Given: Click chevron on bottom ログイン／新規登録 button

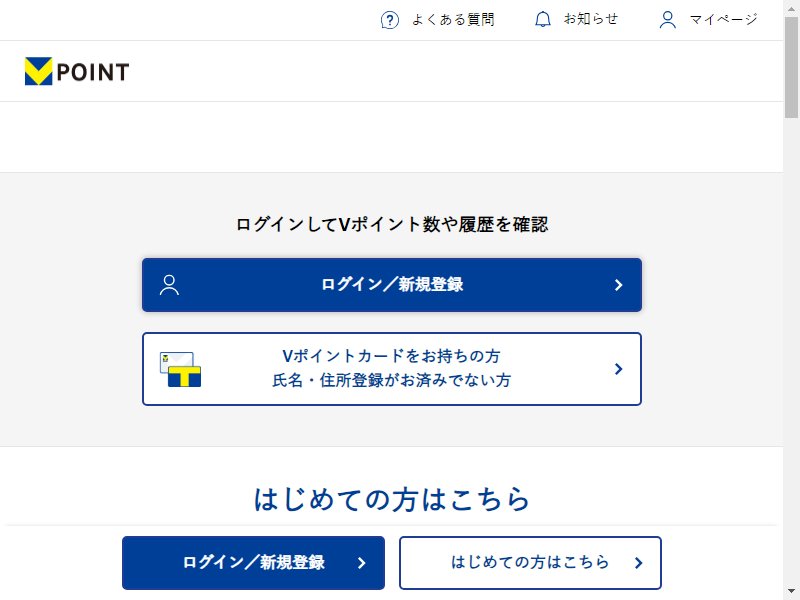Looking at the screenshot, I should [x=361, y=563].
